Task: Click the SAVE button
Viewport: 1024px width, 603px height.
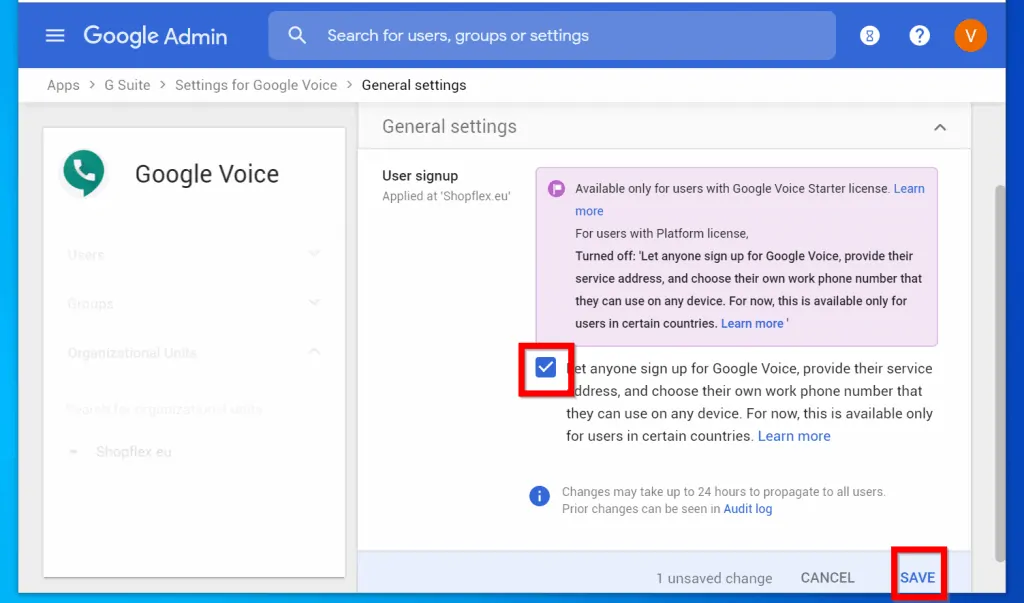Action: pos(917,577)
